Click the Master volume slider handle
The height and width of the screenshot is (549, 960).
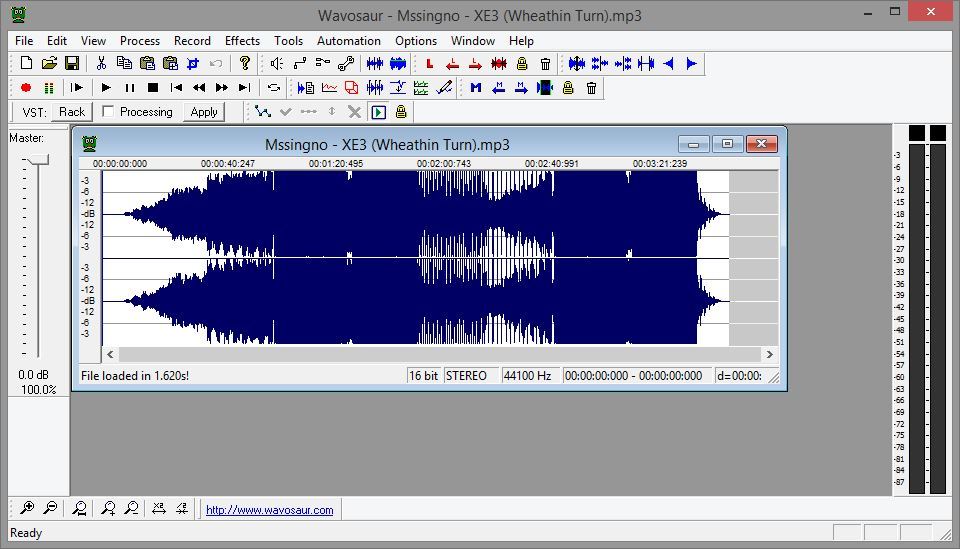38,160
